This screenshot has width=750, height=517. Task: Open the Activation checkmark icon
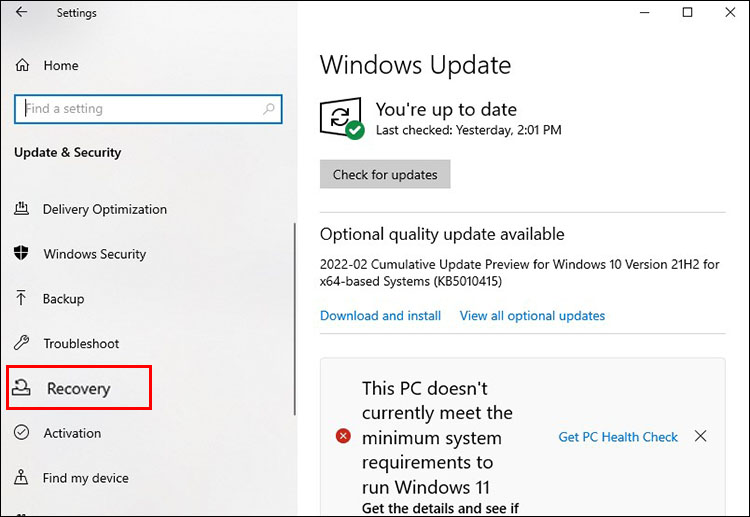click(22, 433)
